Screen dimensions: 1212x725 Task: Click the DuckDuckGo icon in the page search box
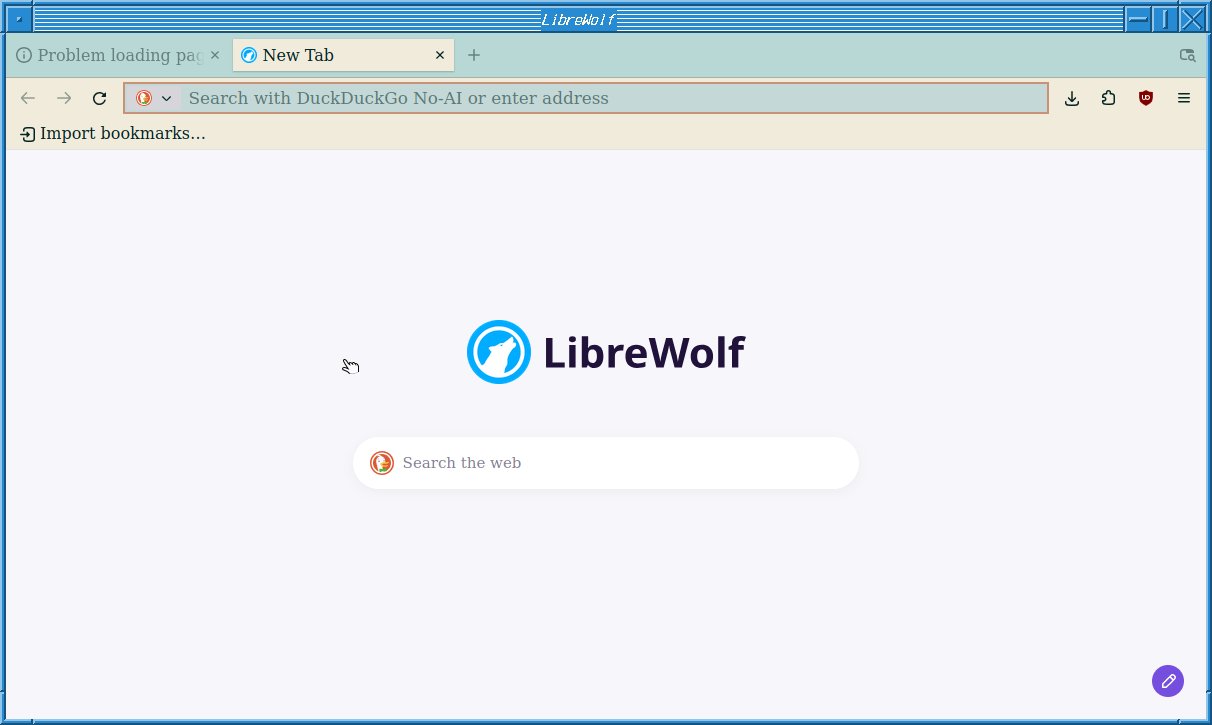tap(382, 463)
